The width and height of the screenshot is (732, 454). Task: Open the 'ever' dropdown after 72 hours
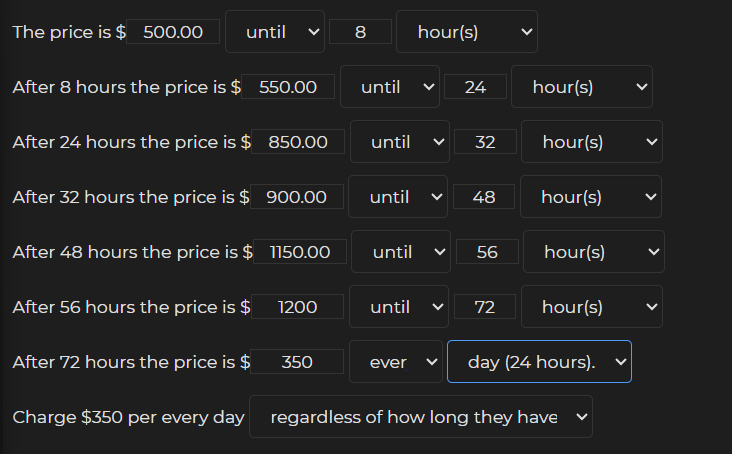396,362
